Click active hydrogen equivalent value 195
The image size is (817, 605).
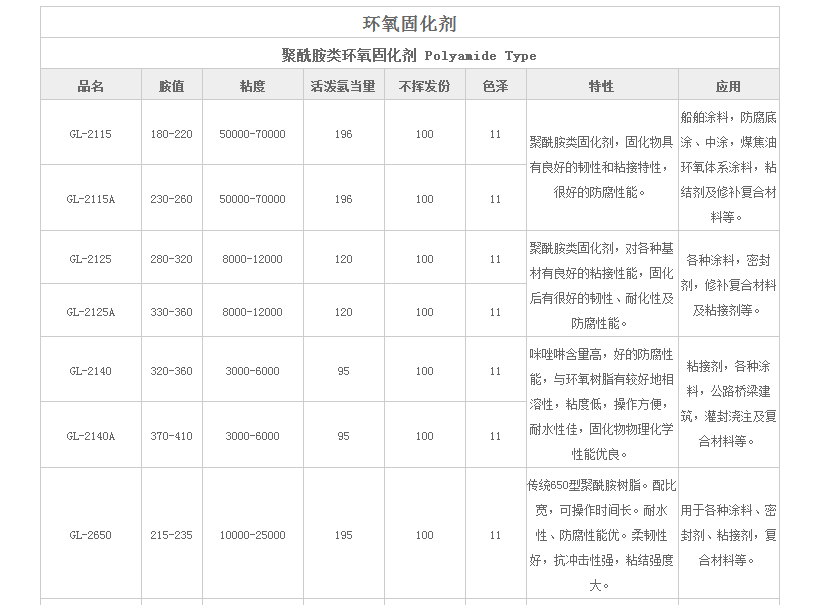pos(343,535)
